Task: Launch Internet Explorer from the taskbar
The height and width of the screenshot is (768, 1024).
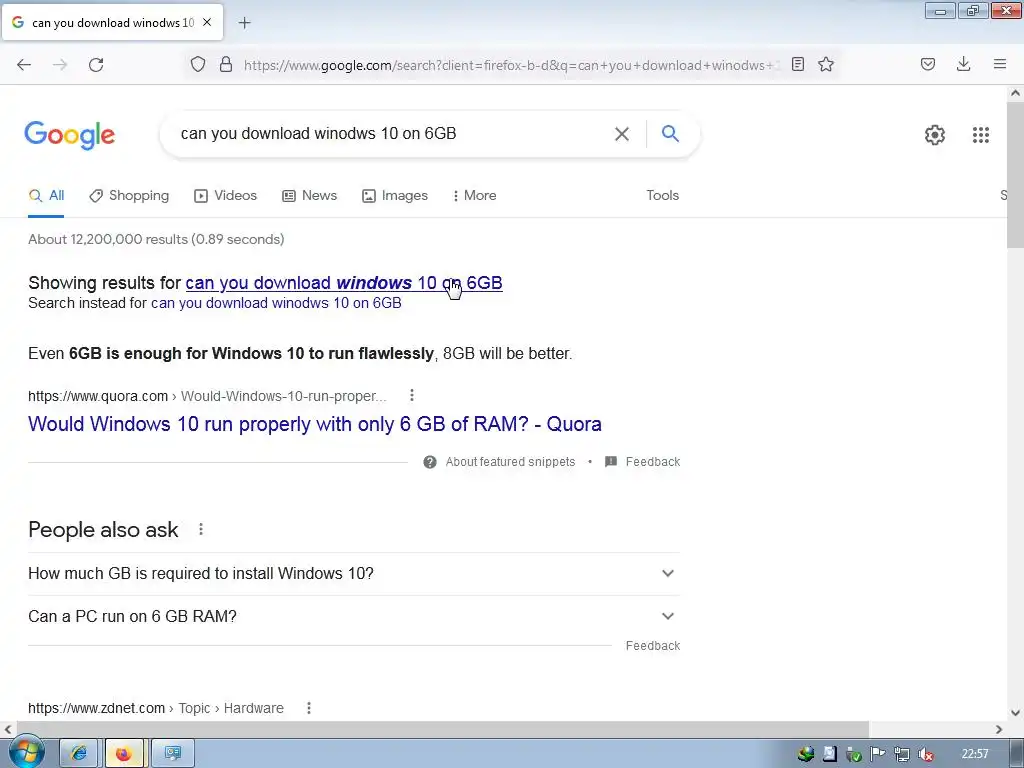Action: tap(79, 754)
